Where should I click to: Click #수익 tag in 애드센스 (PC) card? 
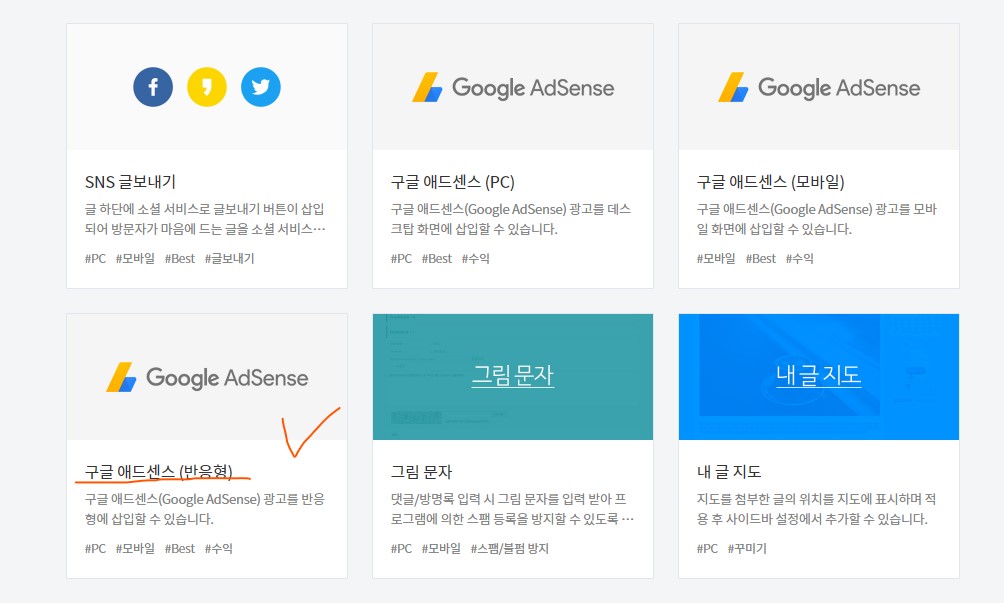click(x=476, y=259)
